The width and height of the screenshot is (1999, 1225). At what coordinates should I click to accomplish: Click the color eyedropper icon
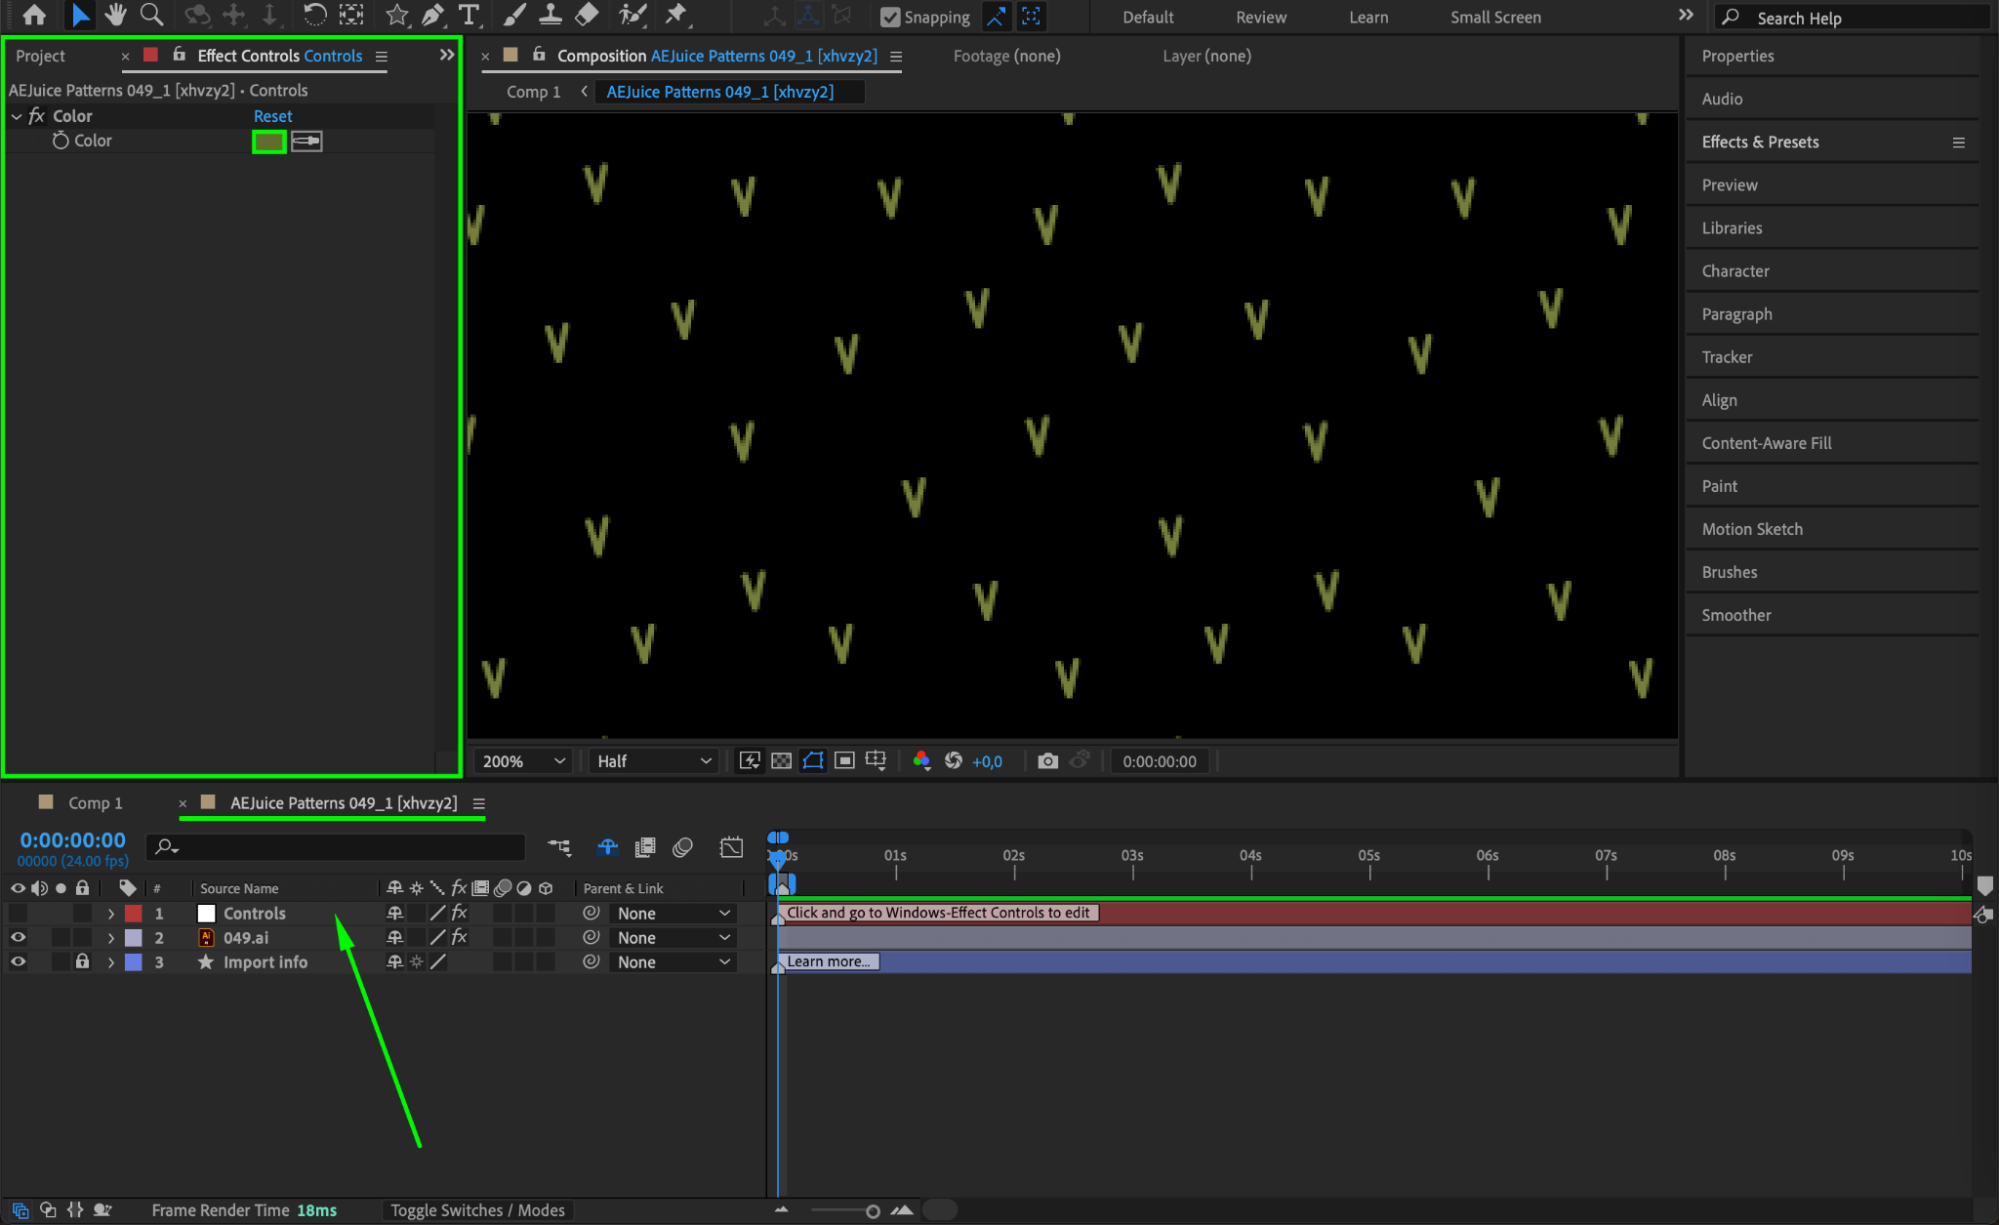pos(307,141)
